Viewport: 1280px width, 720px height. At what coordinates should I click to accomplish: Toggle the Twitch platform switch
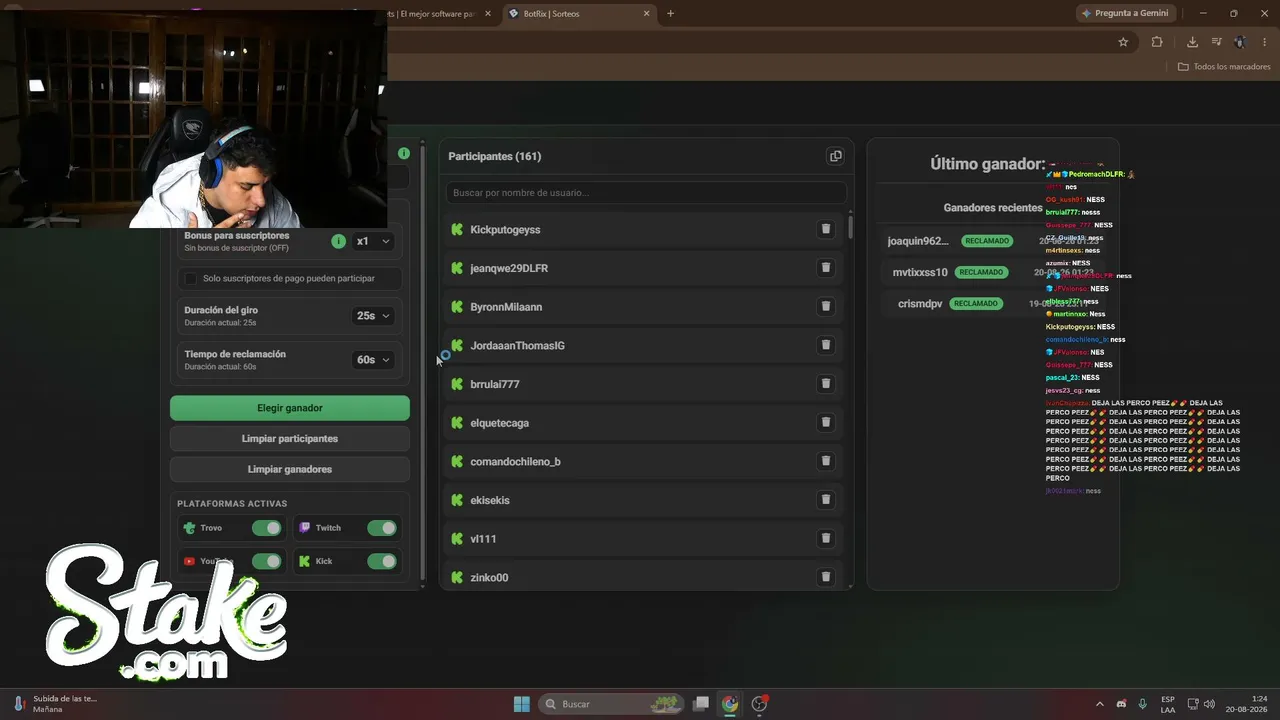coord(382,528)
